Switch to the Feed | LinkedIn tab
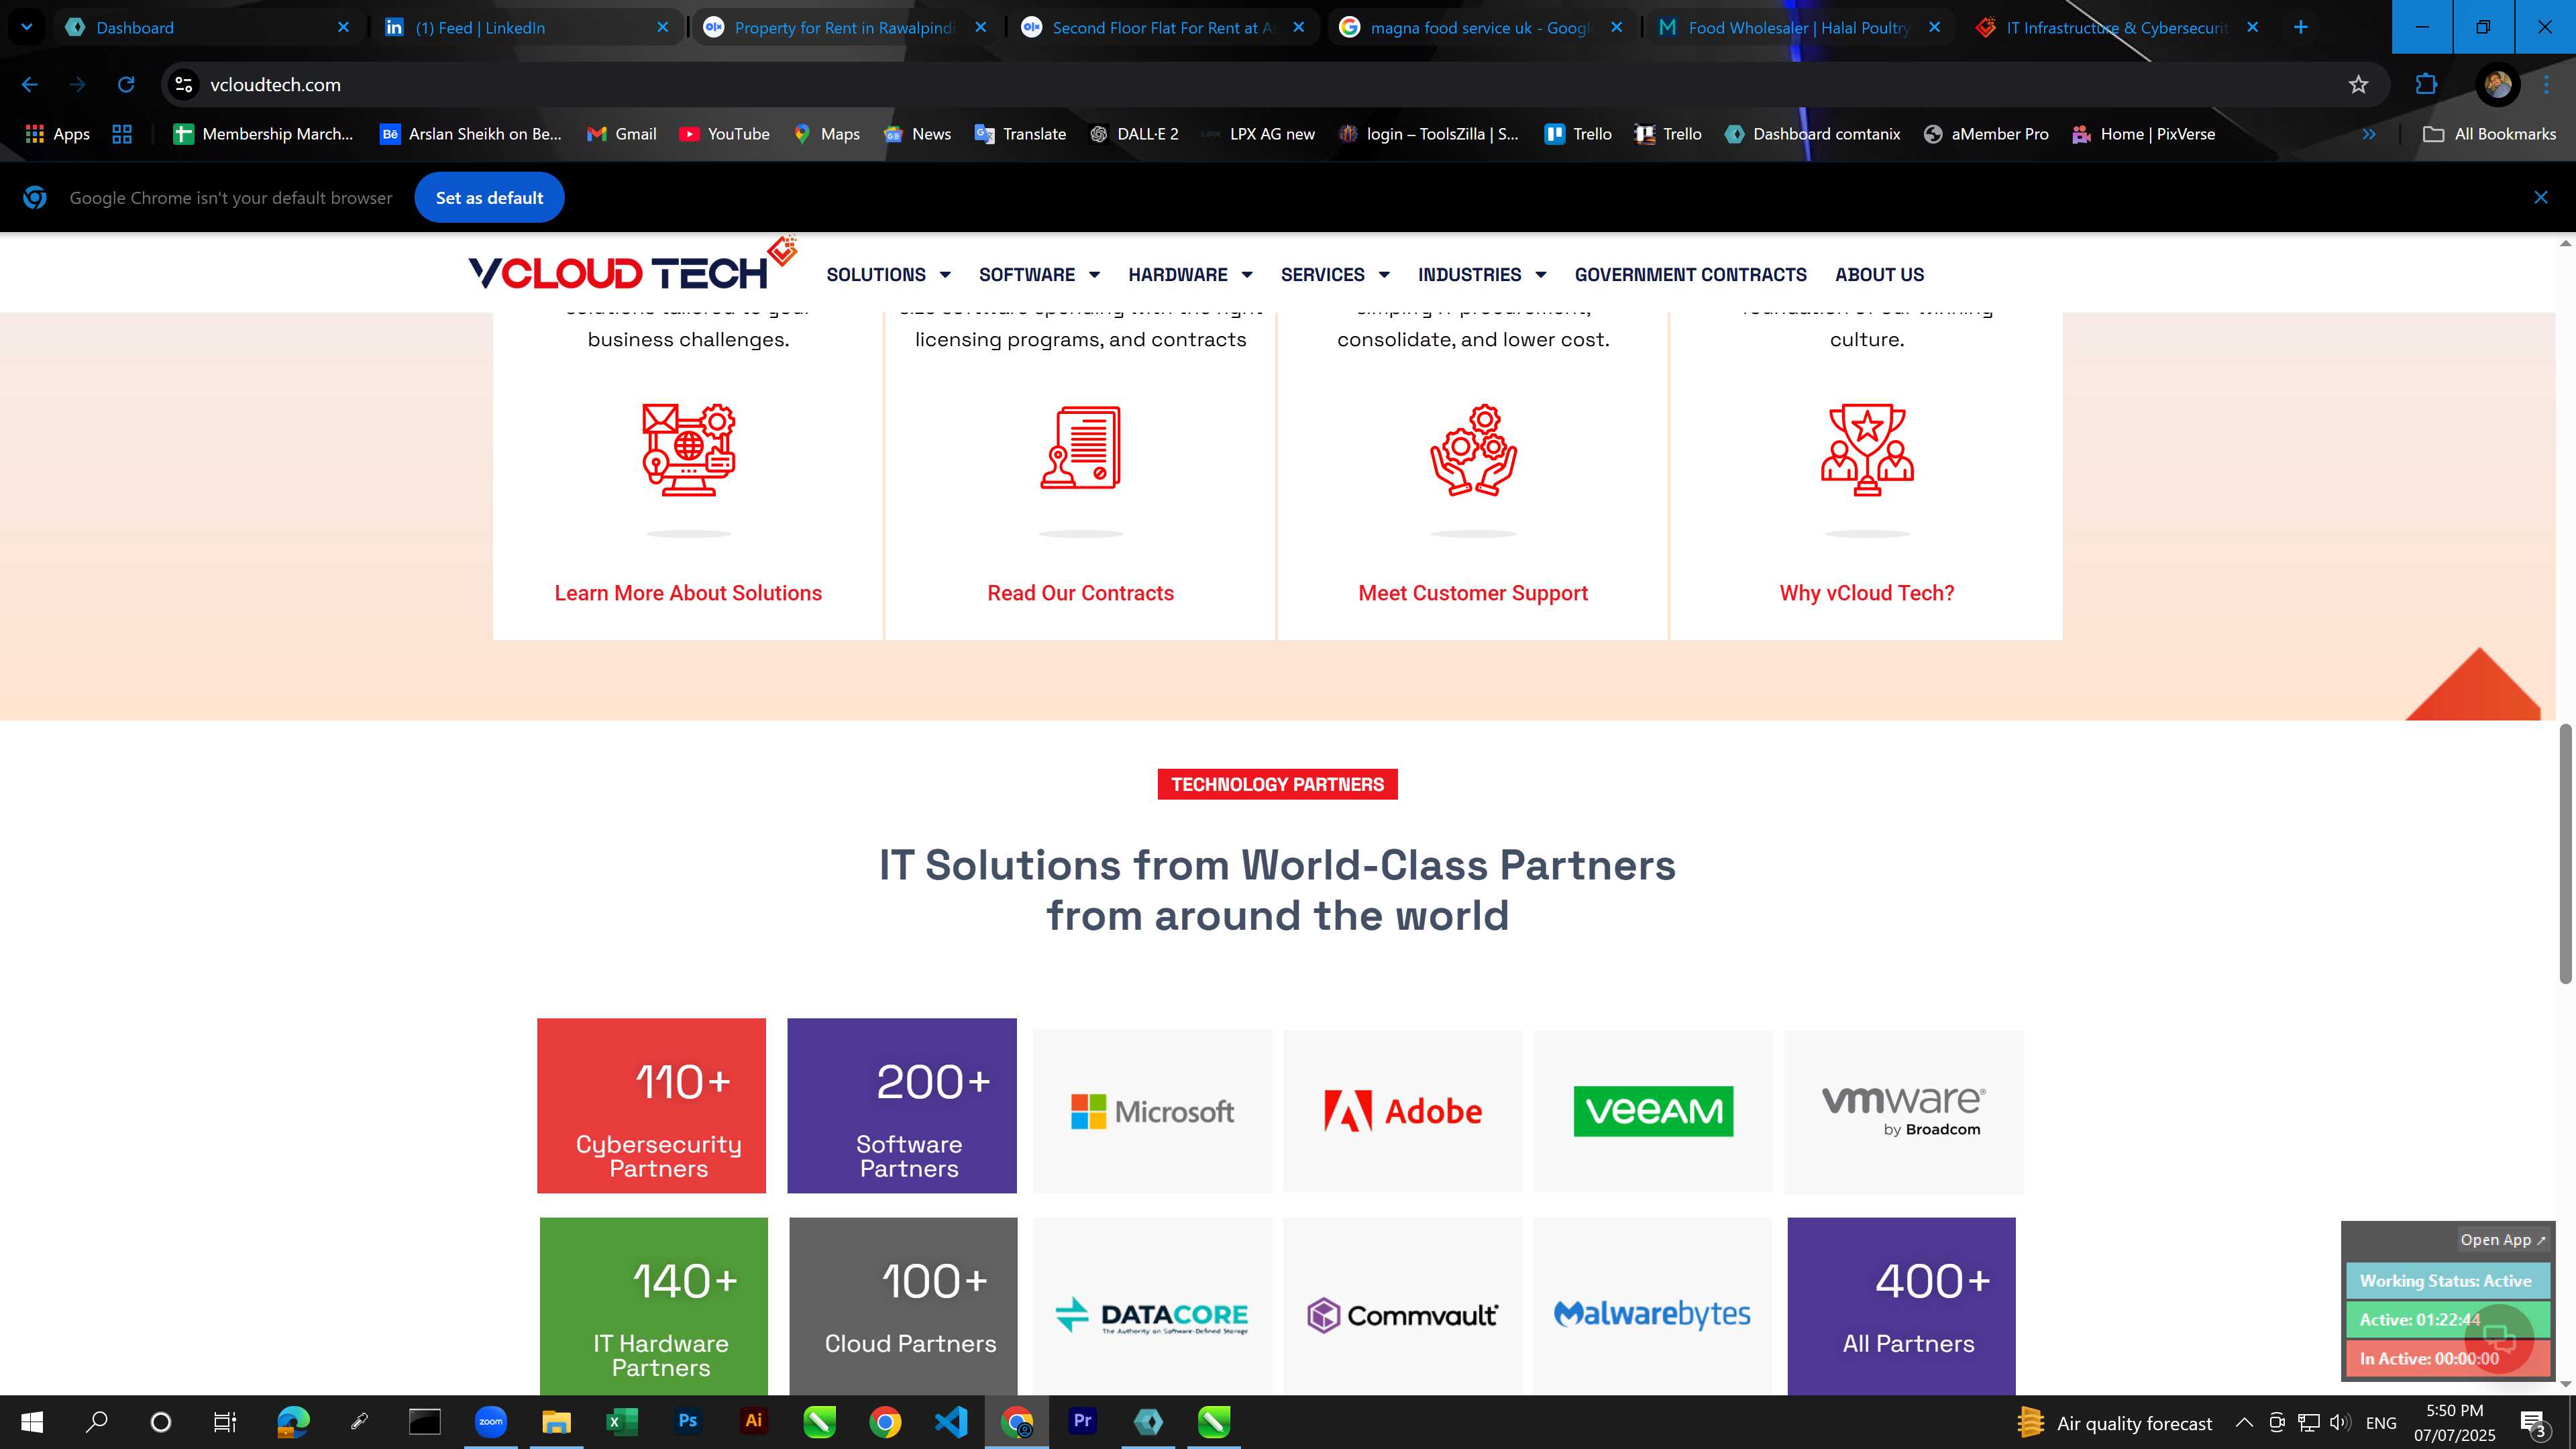 [x=527, y=27]
